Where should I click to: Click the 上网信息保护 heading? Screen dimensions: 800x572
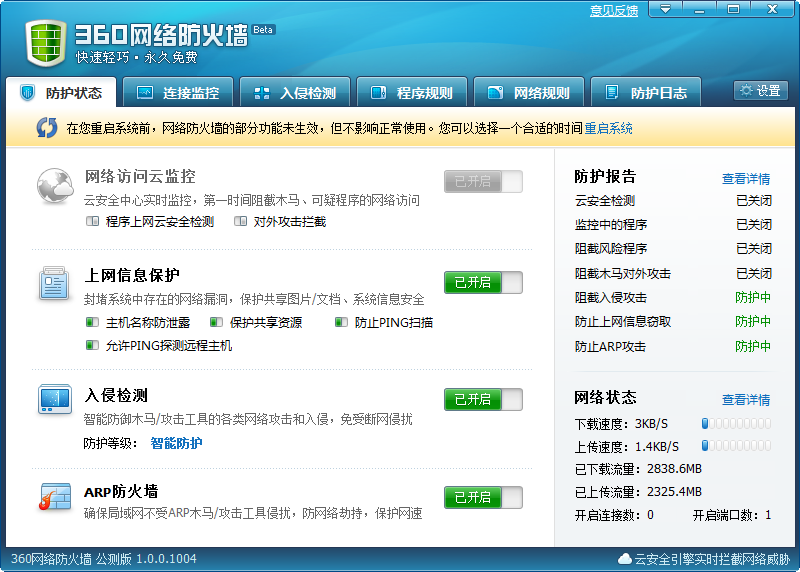[x=132, y=275]
